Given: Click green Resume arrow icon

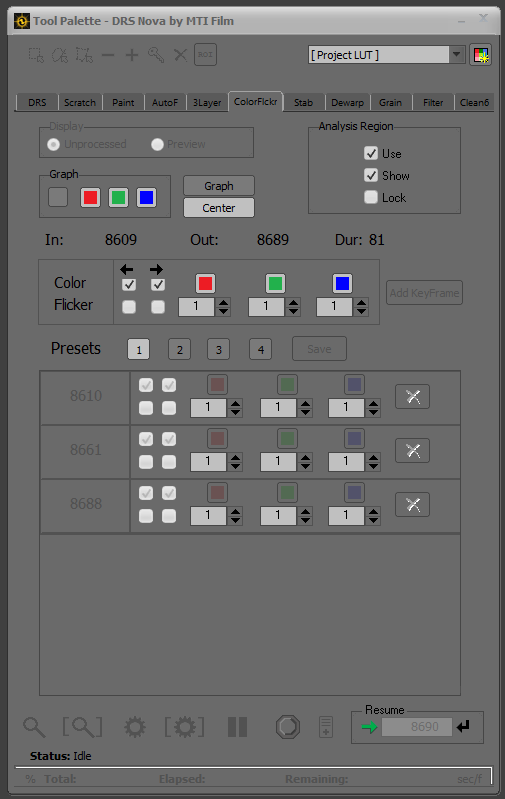Looking at the screenshot, I should point(369,727).
